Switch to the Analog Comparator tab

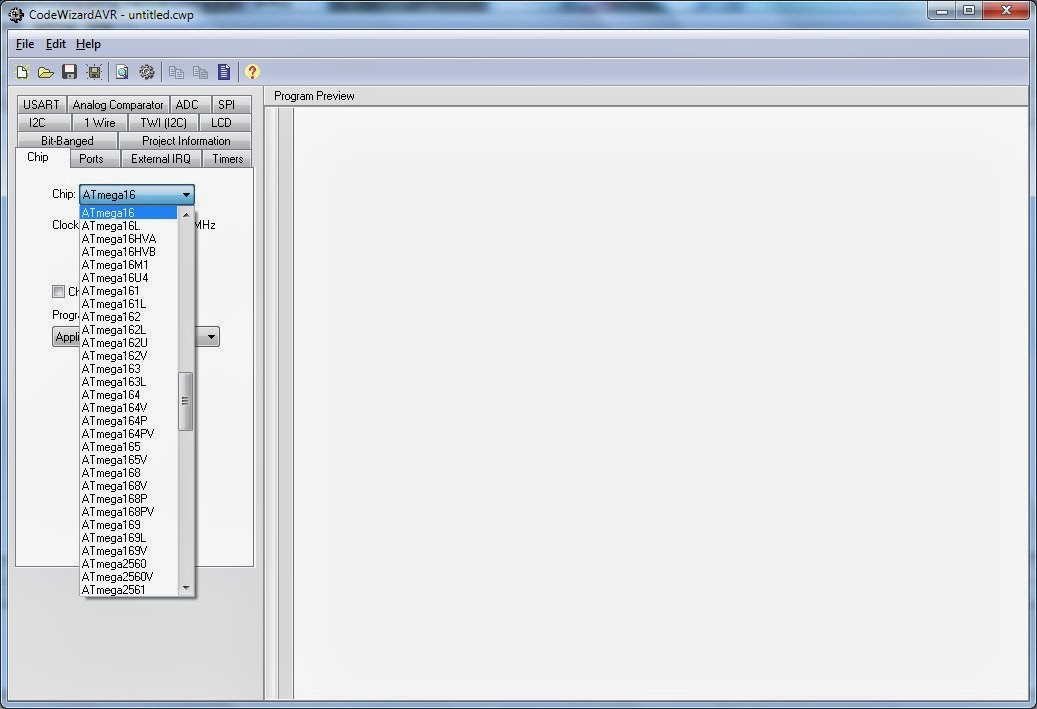[x=118, y=104]
